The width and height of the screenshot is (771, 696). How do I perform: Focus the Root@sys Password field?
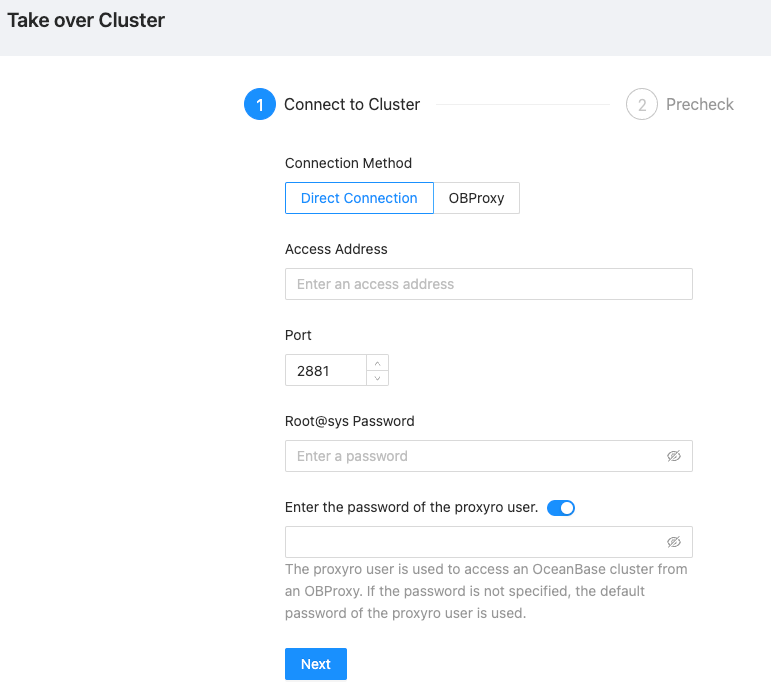tap(475, 456)
